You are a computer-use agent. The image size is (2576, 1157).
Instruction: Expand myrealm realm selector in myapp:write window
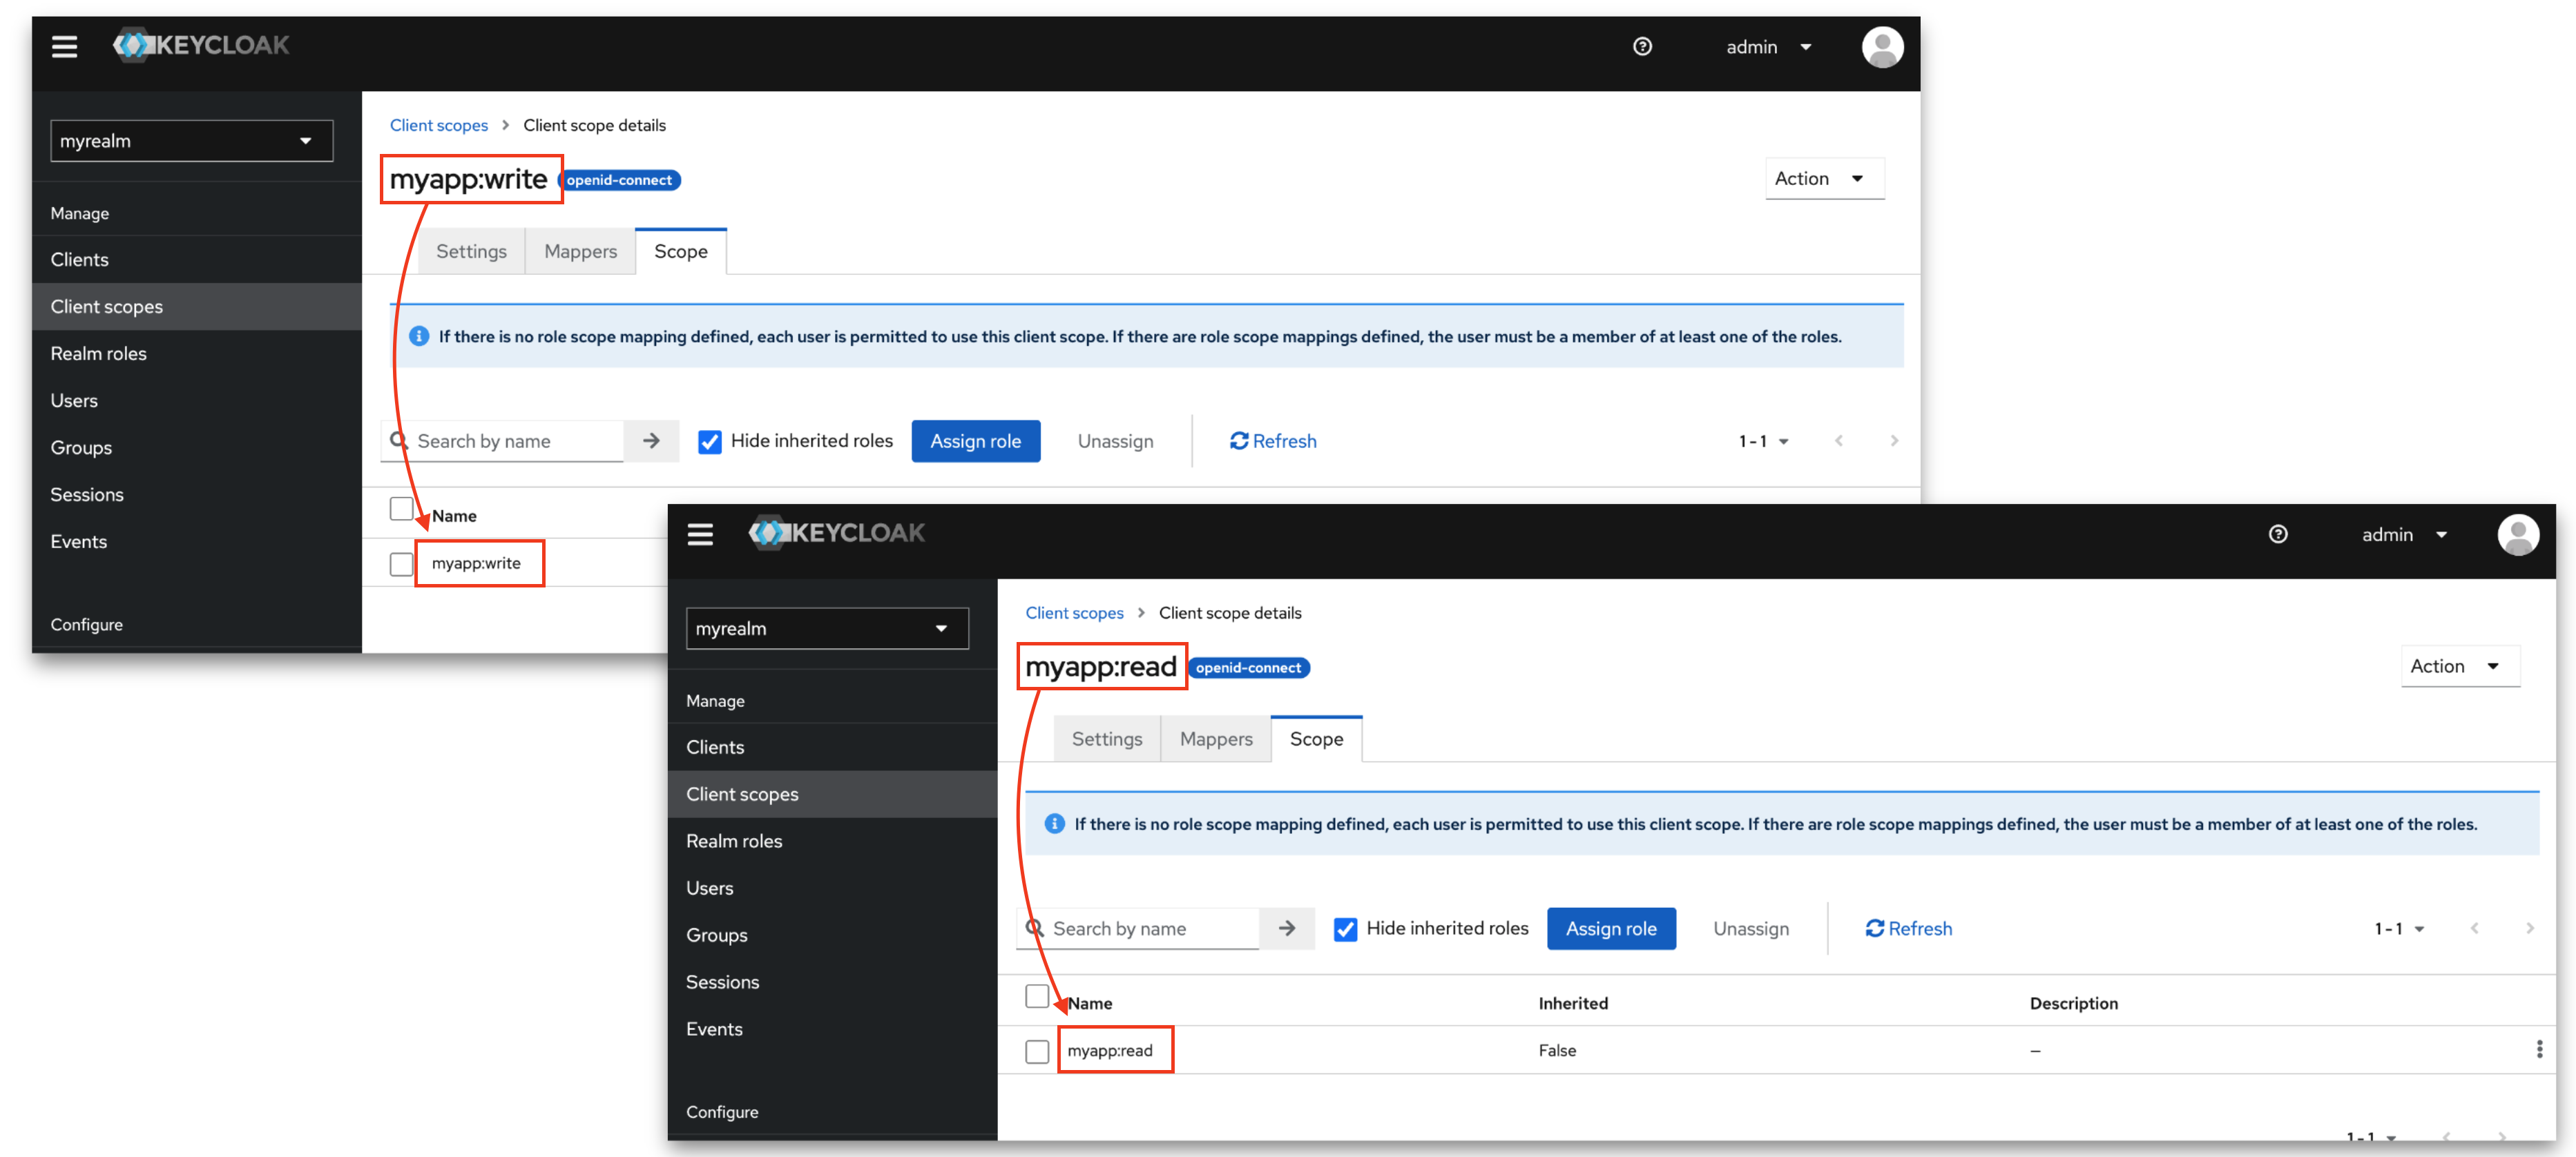(191, 141)
